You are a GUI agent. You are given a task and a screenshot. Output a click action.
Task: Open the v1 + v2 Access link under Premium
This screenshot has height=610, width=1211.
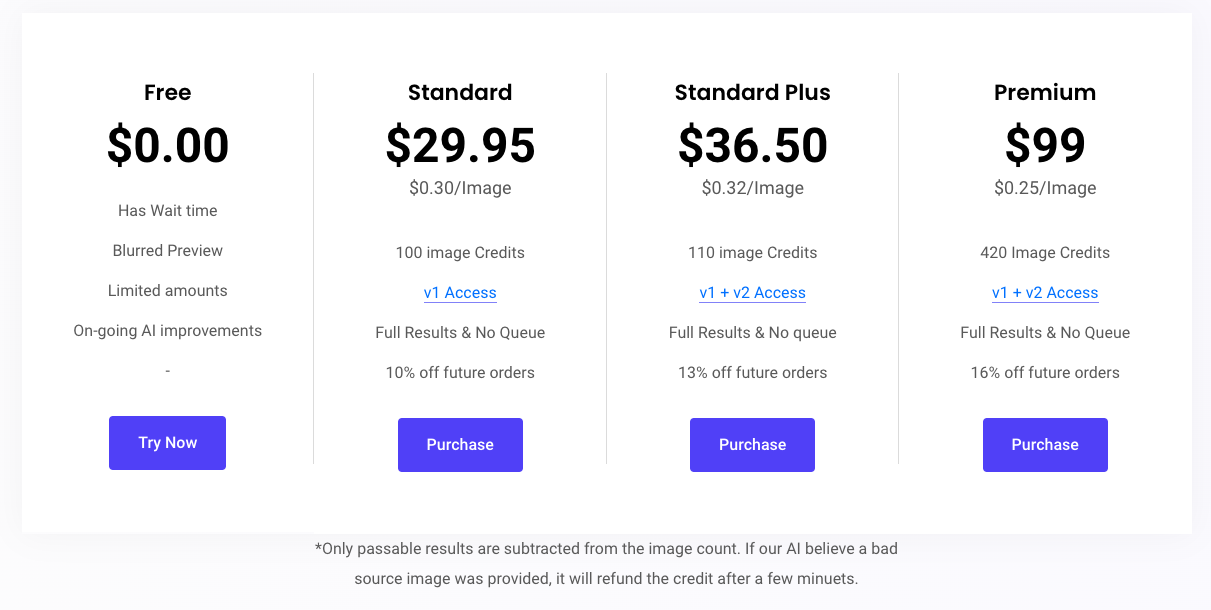pos(1045,292)
